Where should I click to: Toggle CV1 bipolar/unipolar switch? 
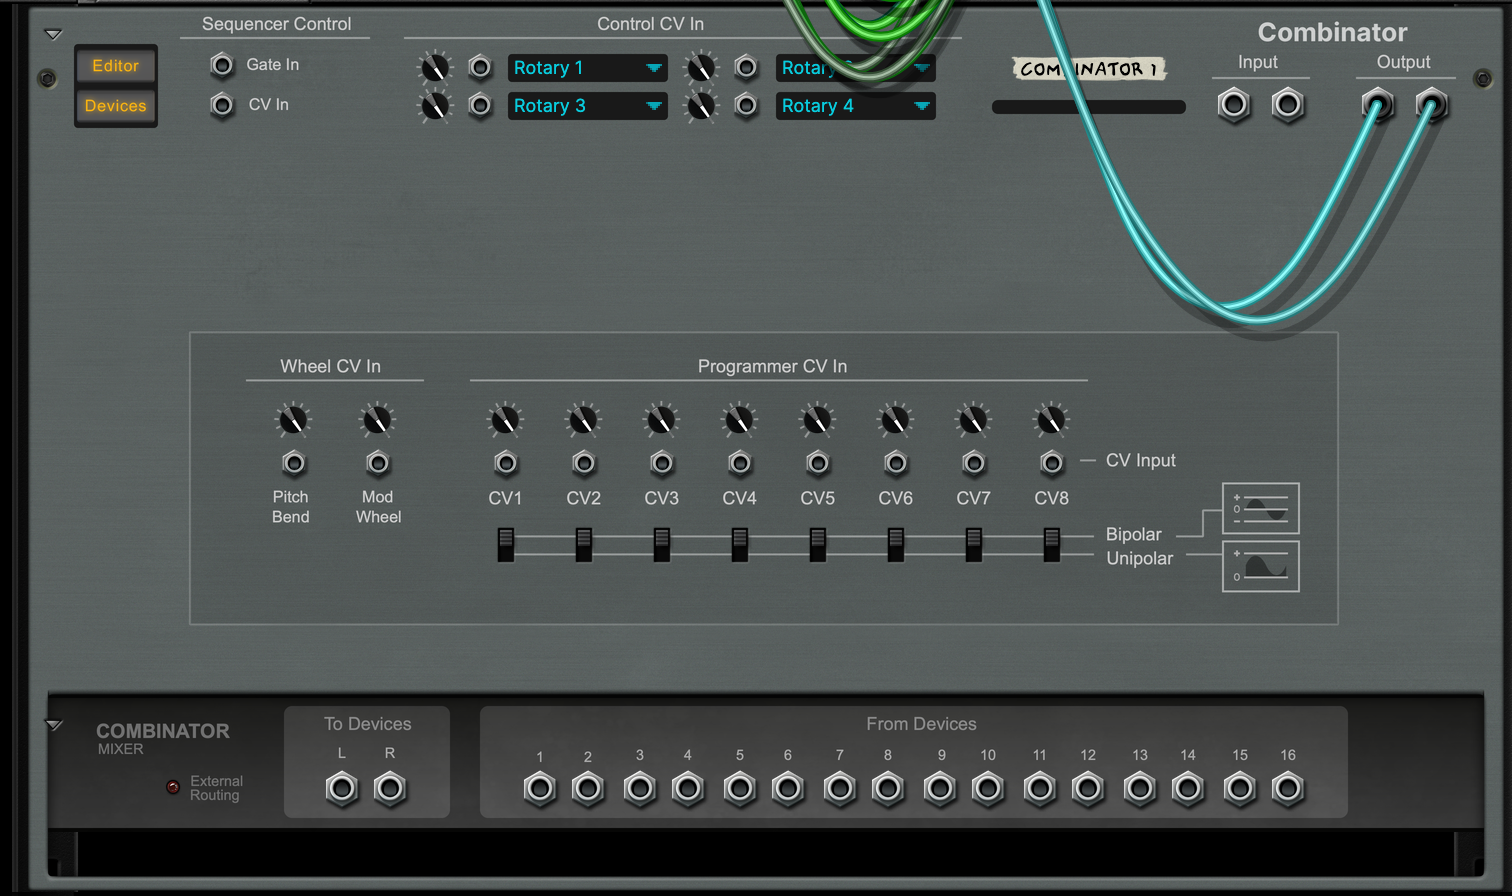point(506,545)
